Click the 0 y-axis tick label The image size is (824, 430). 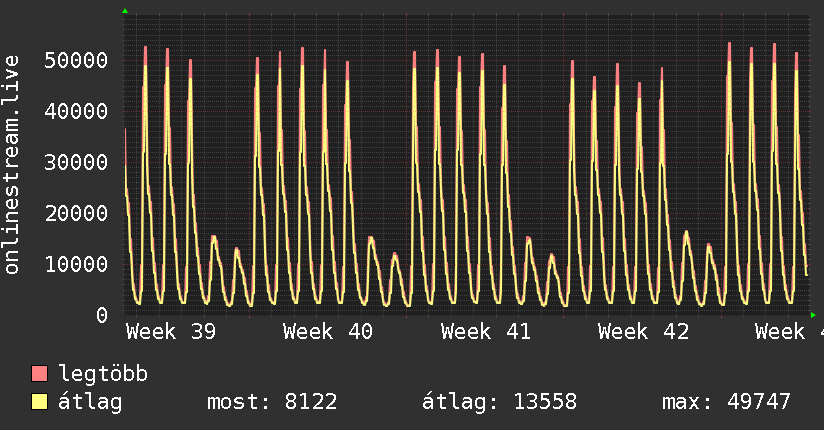(x=102, y=315)
